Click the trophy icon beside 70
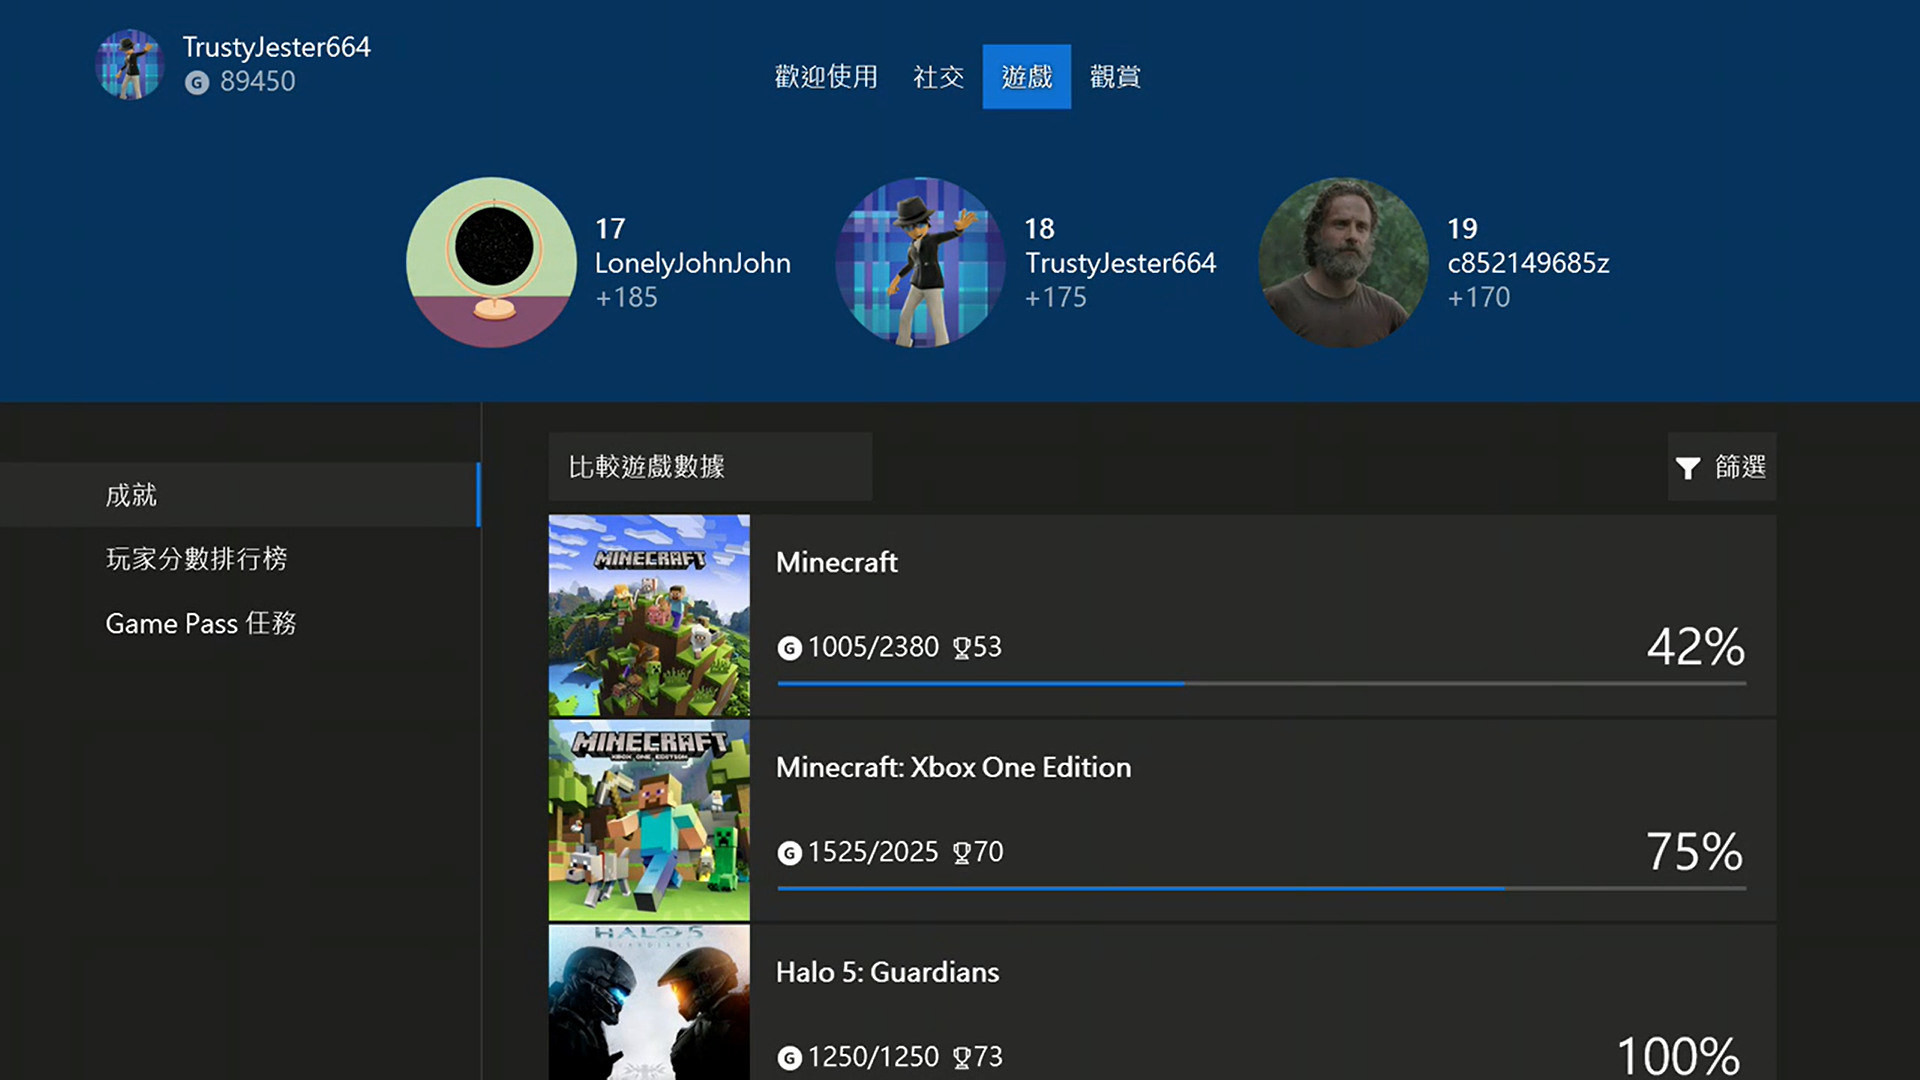This screenshot has width=1920, height=1080. click(x=961, y=853)
